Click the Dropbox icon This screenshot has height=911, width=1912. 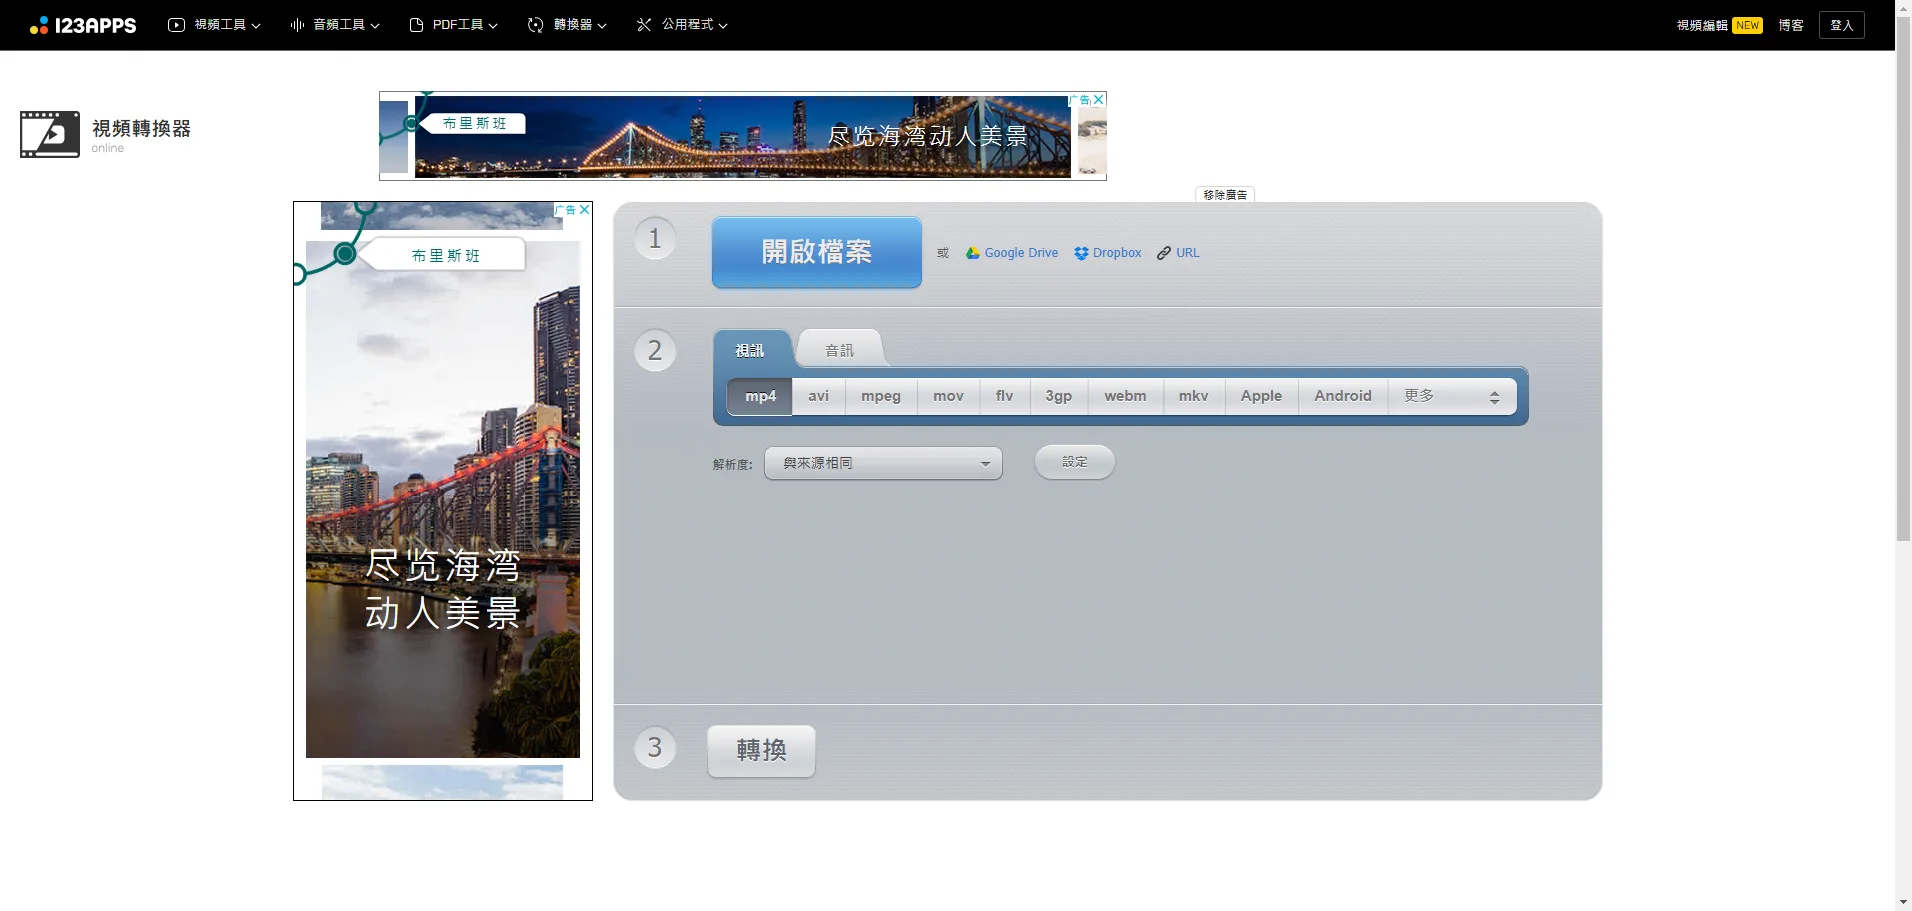tap(1081, 253)
